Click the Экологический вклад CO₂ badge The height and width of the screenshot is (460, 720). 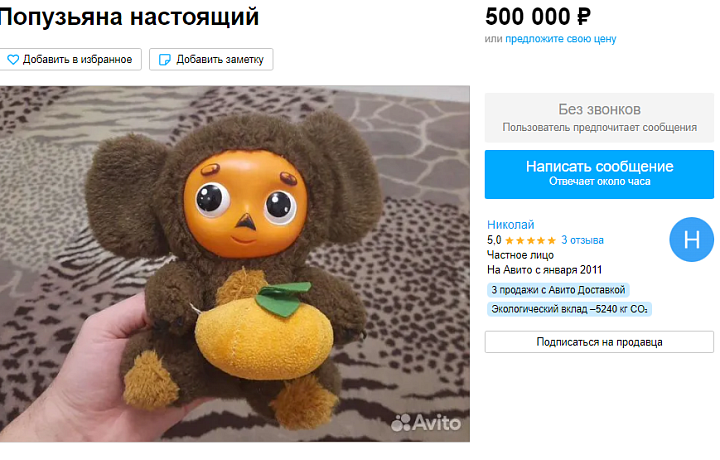[x=569, y=309]
